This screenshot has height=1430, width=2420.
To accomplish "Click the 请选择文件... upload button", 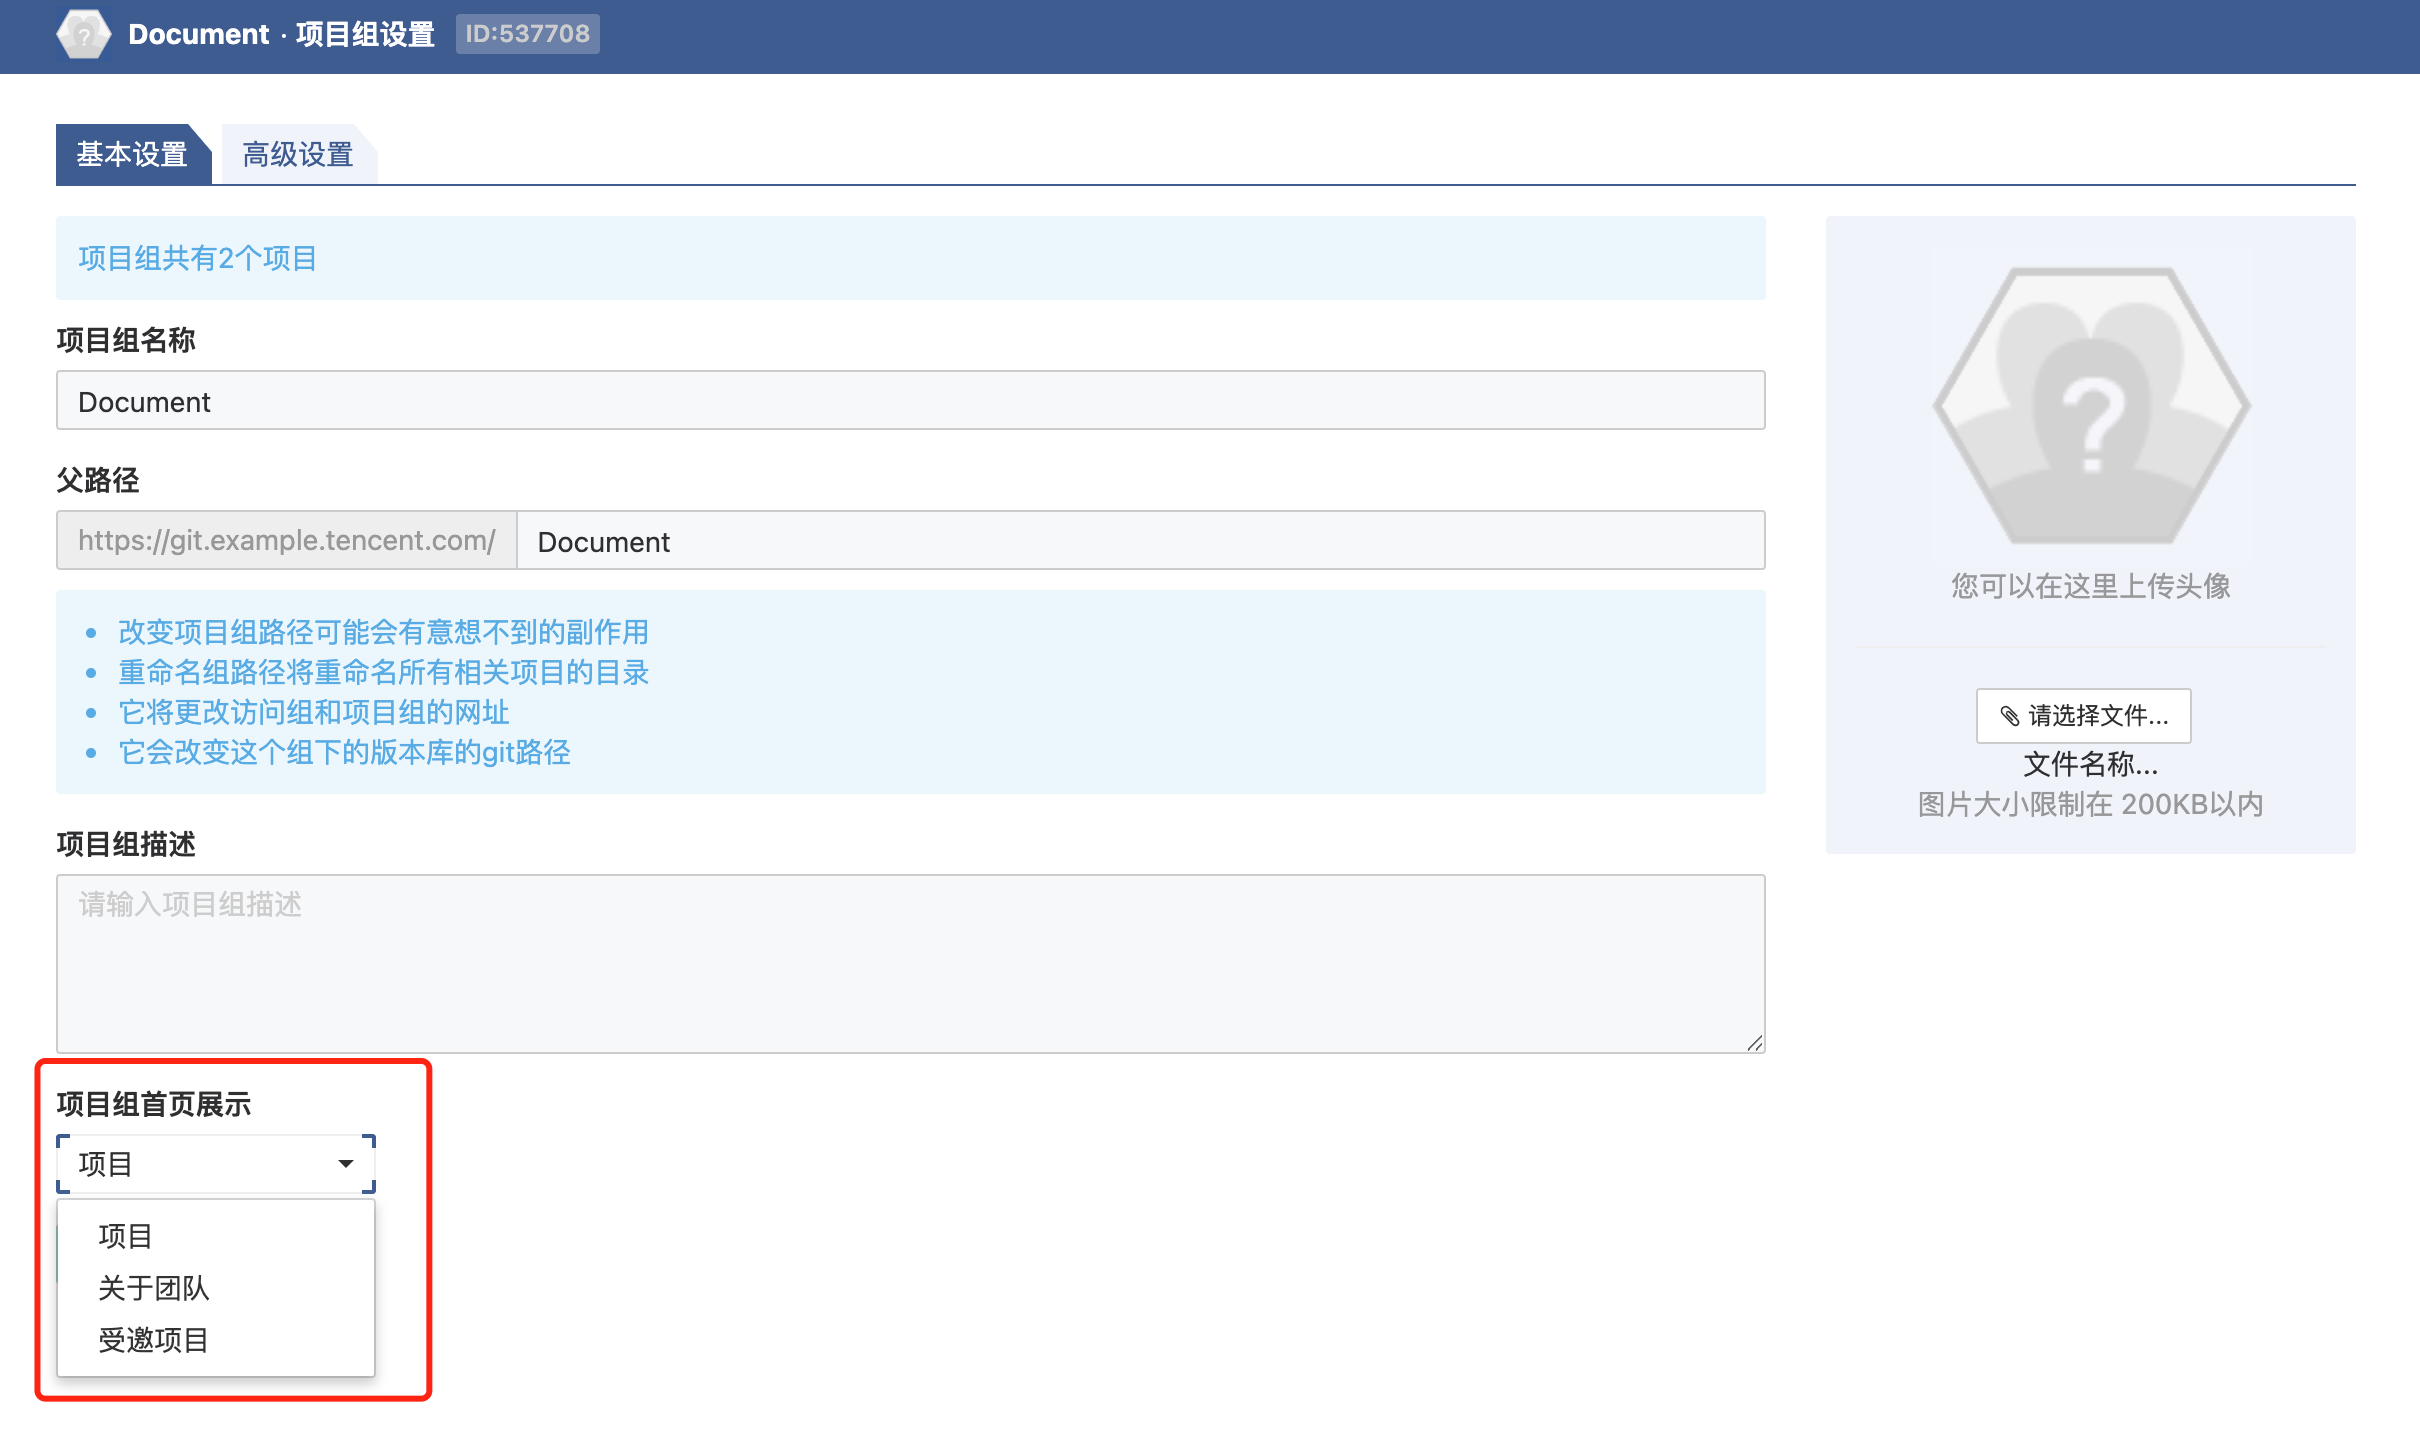I will 2083,715.
